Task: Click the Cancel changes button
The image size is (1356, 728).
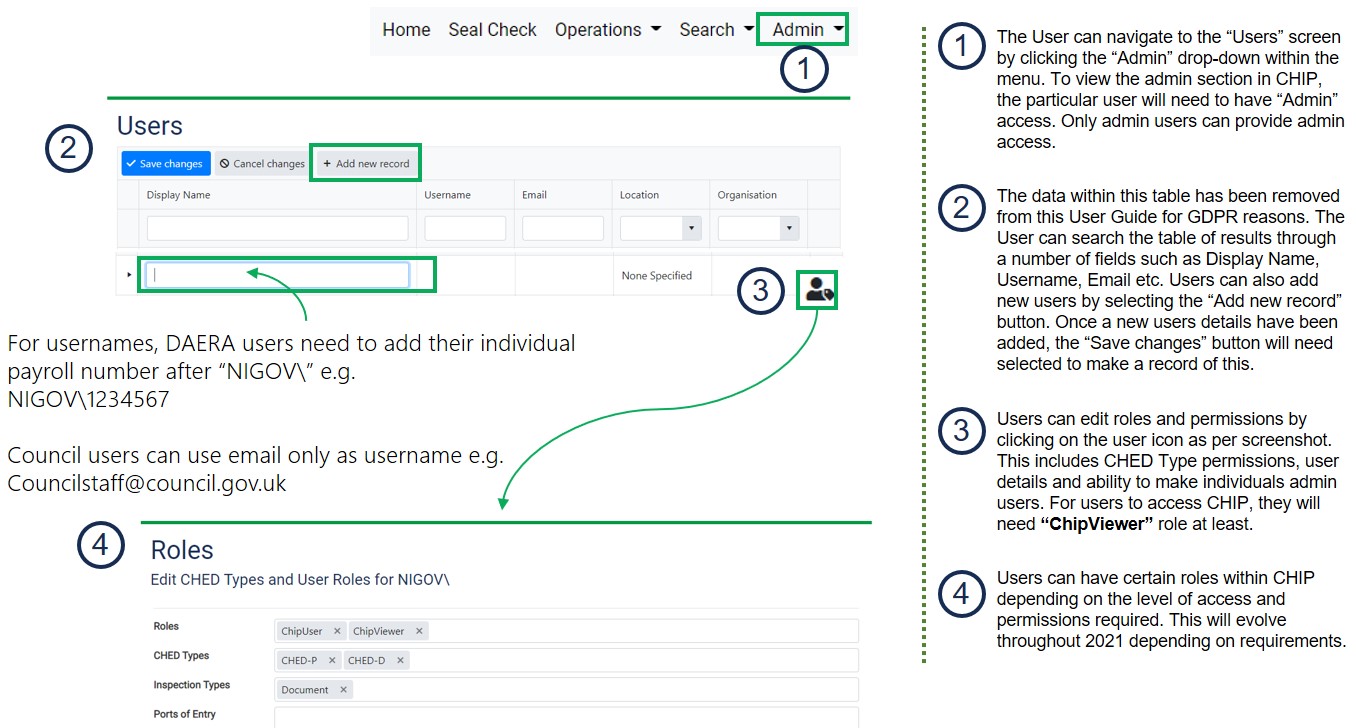Action: tap(262, 164)
